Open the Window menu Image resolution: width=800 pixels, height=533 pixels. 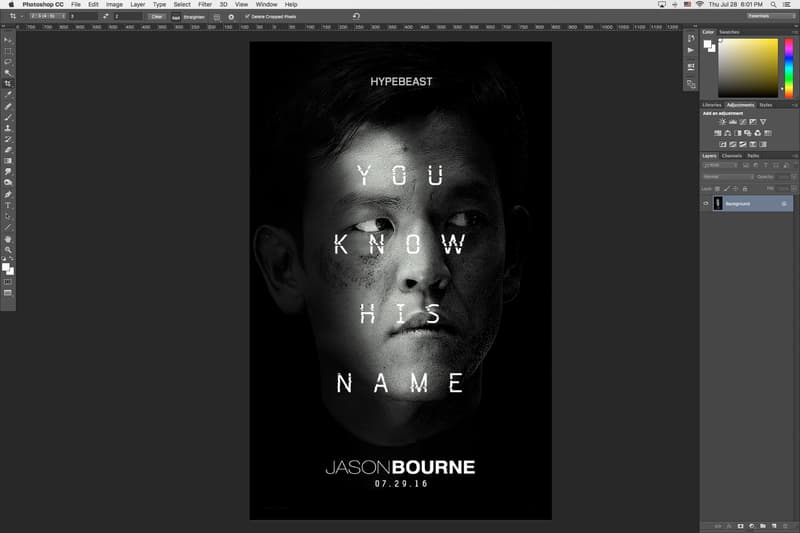(x=266, y=5)
